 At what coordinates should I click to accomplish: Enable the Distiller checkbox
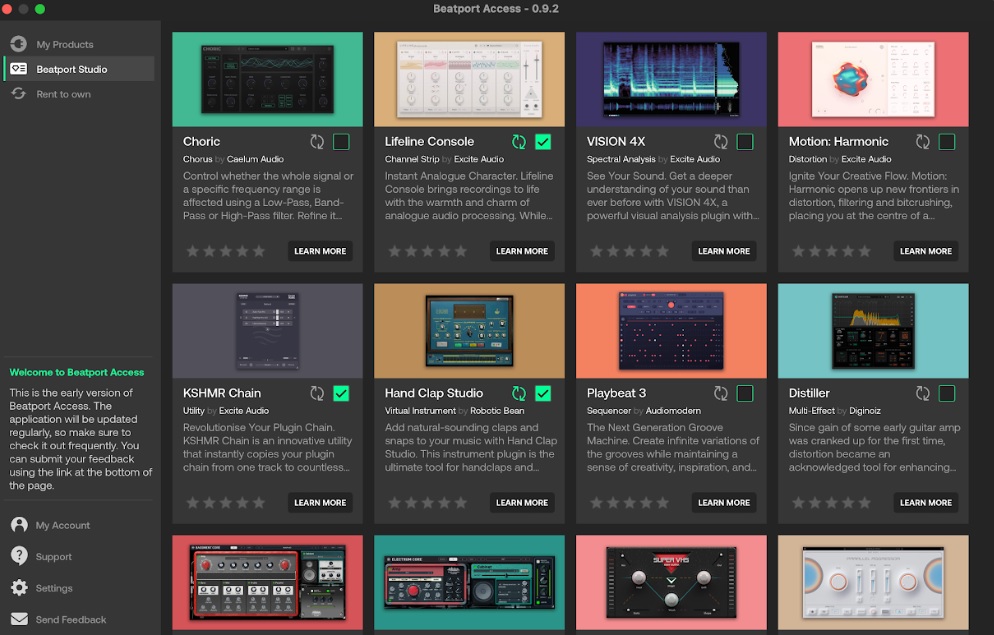click(946, 394)
